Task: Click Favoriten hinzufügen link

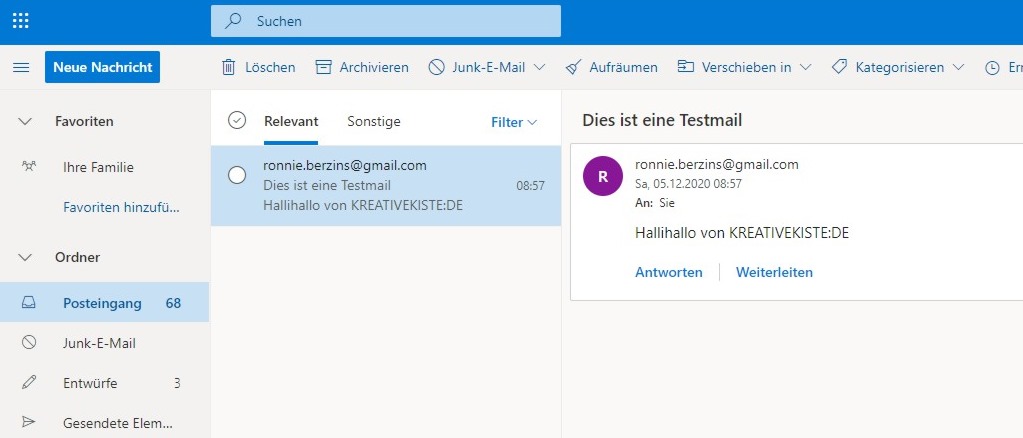Action: (x=121, y=208)
